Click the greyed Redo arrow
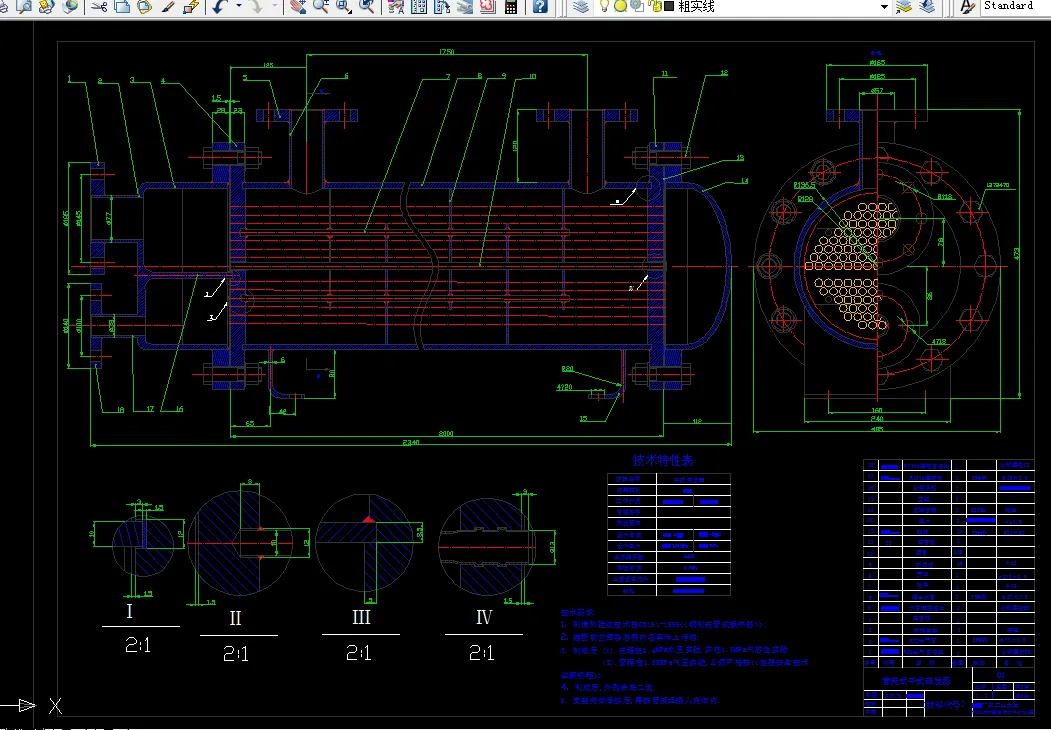1051x730 pixels. [257, 7]
